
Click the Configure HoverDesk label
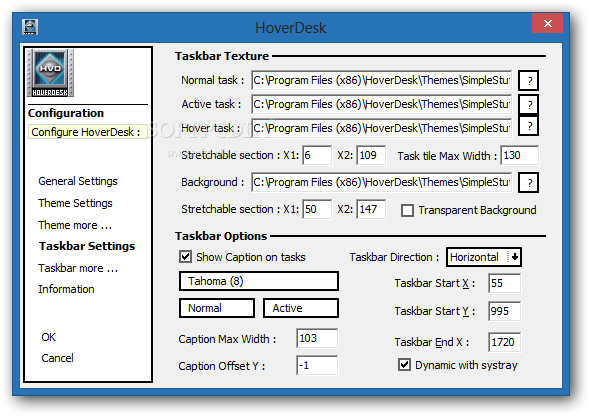point(87,132)
